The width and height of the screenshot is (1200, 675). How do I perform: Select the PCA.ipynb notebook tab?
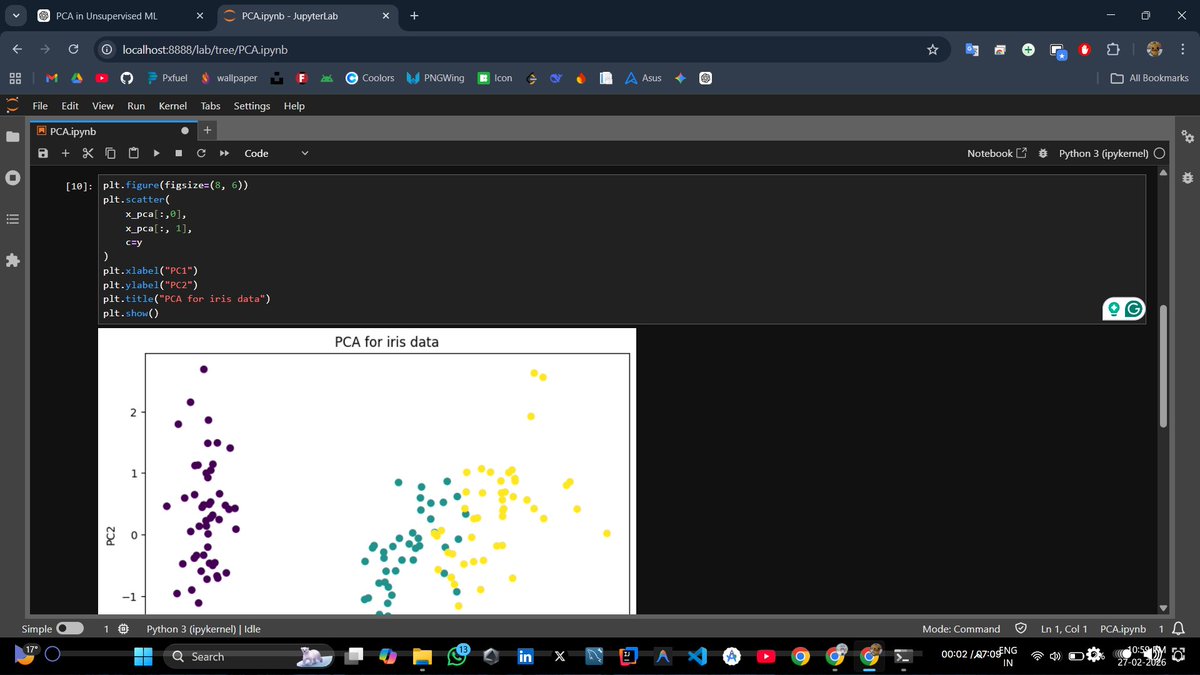(112, 130)
